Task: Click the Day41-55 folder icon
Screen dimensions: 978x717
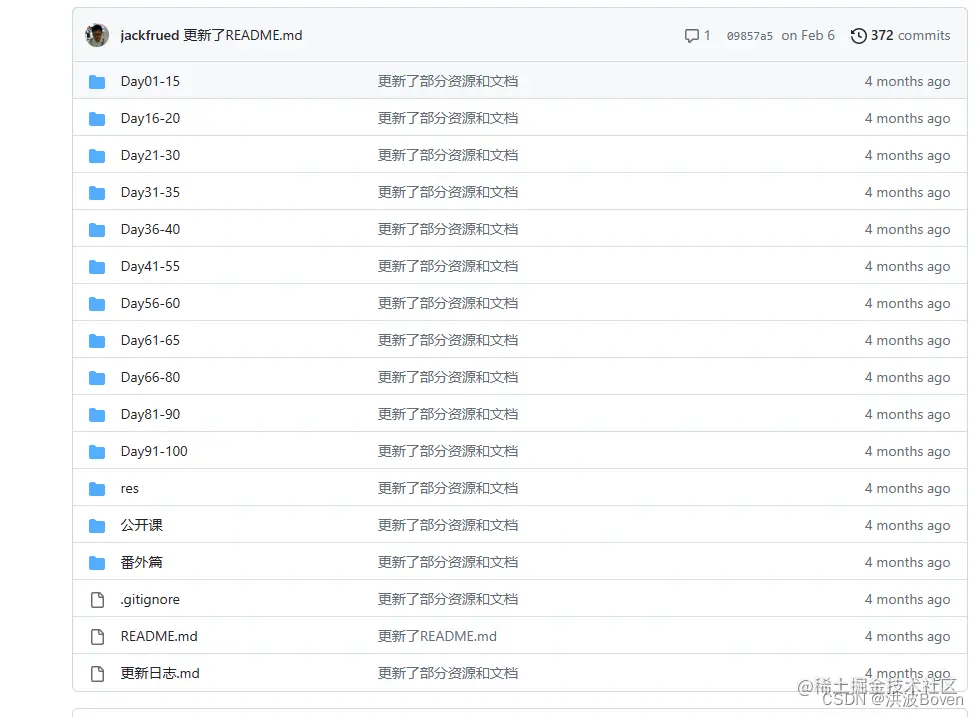Action: (97, 267)
